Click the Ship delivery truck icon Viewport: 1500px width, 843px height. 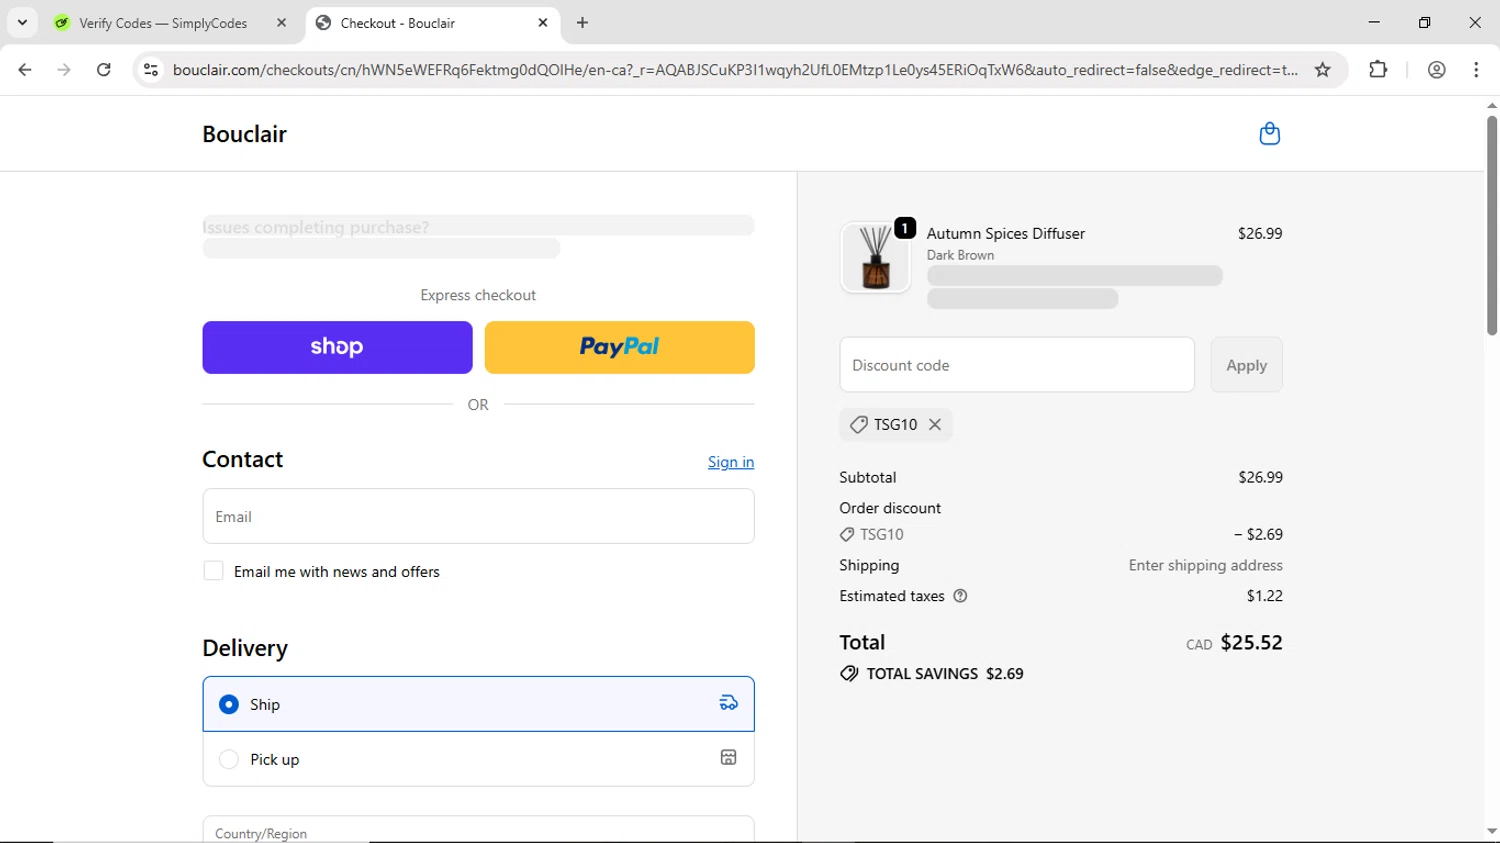click(x=729, y=703)
